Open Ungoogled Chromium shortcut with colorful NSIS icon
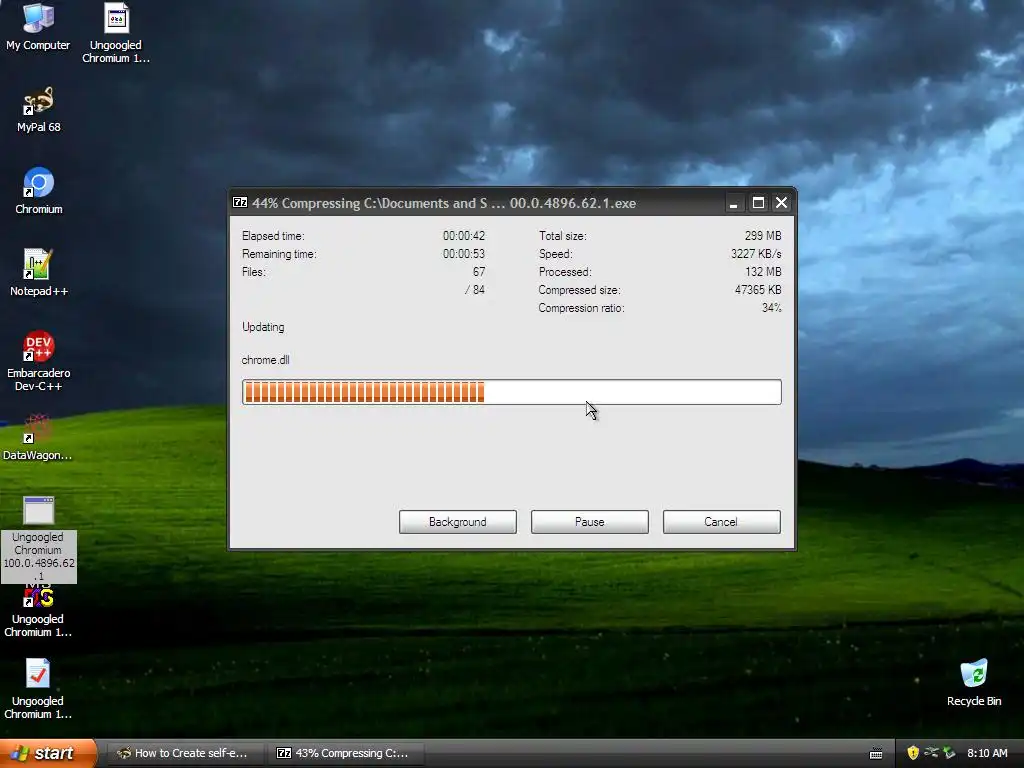The image size is (1024, 768). pyautogui.click(x=38, y=613)
